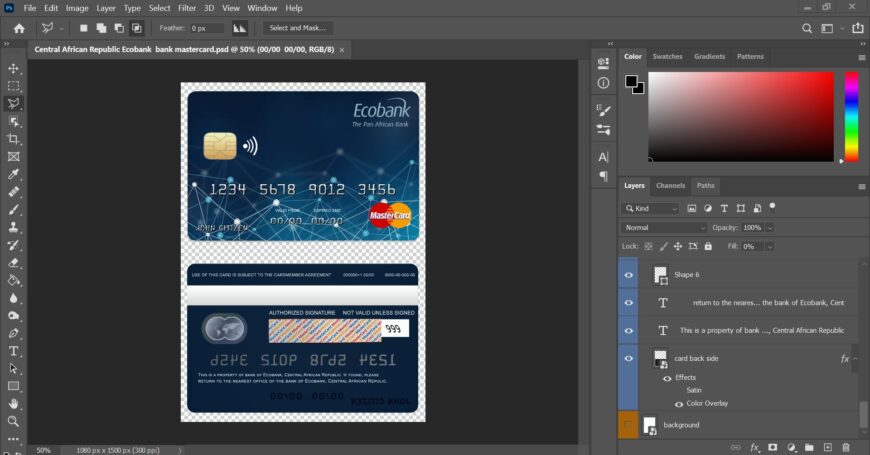Viewport: 870px width, 455px height.
Task: Click the foreground color swatch
Action: coord(631,82)
